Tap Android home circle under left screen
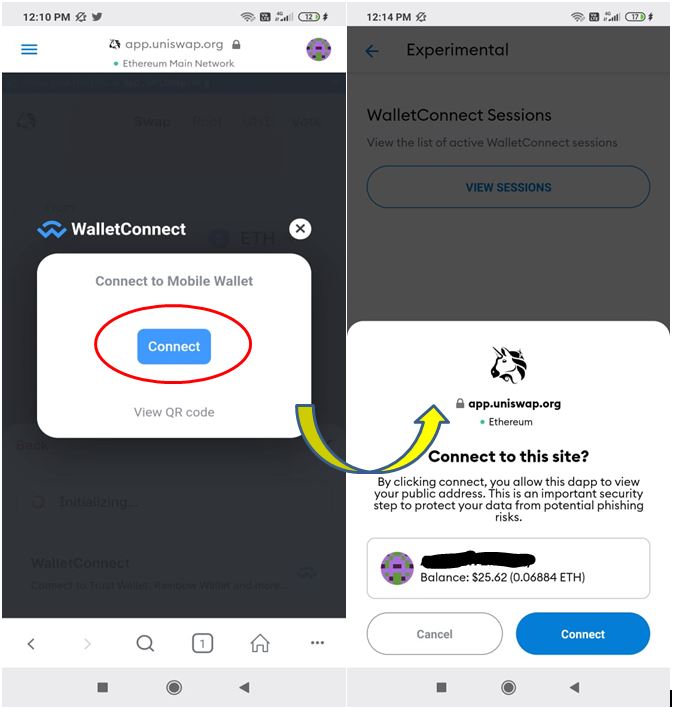The height and width of the screenshot is (708, 673). (174, 688)
